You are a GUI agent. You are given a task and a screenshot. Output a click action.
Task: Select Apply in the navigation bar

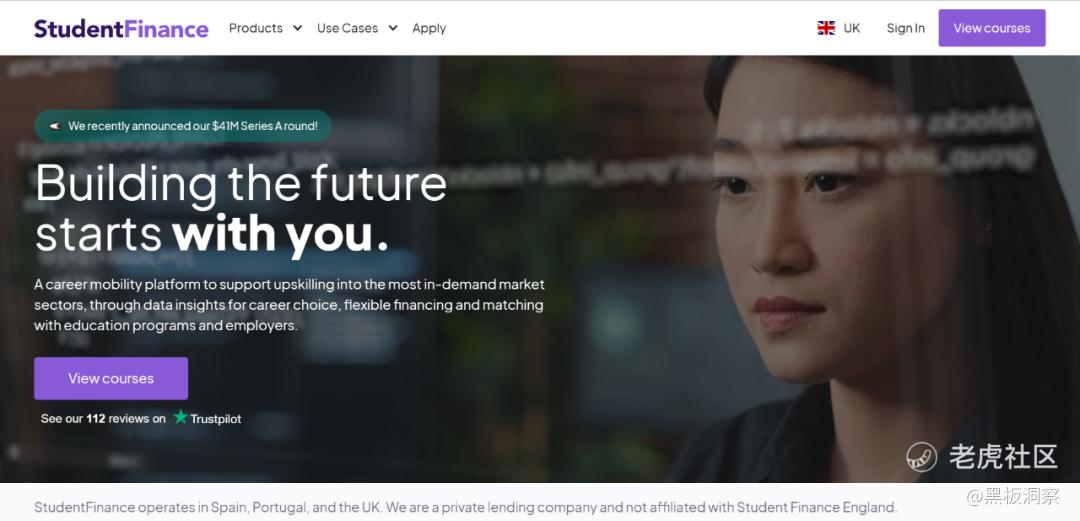click(429, 28)
